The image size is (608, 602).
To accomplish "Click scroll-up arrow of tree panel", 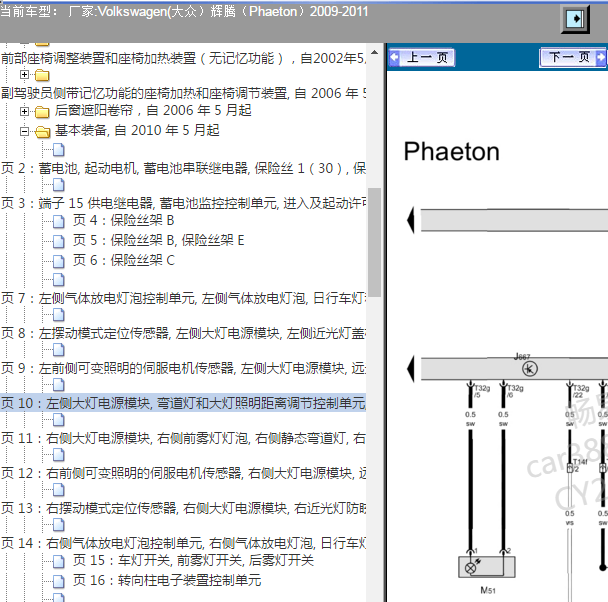I will click(374, 52).
